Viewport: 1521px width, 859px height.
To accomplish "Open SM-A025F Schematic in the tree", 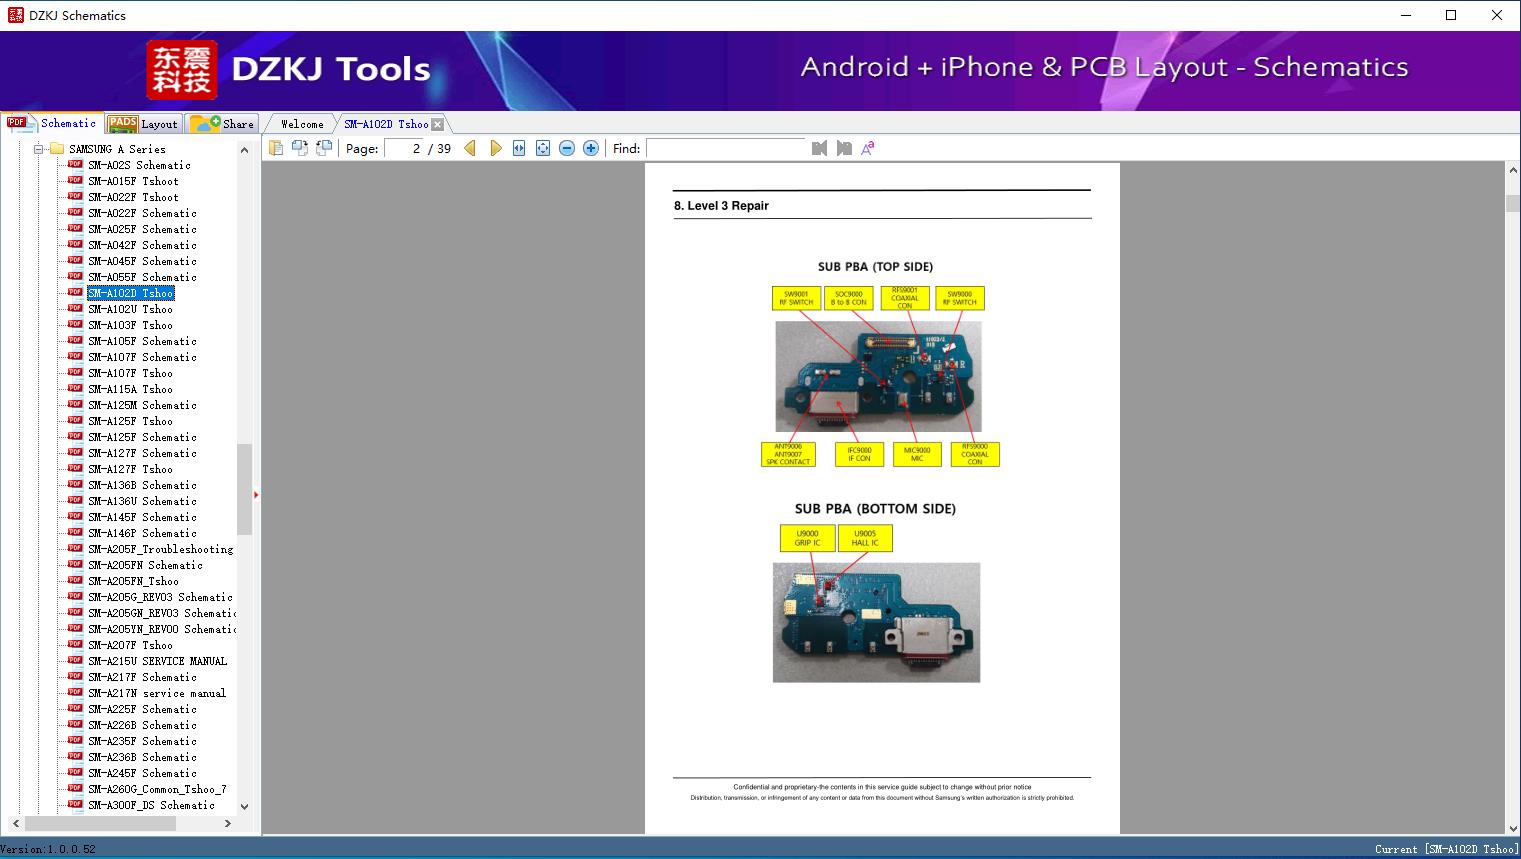I will pyautogui.click(x=142, y=229).
